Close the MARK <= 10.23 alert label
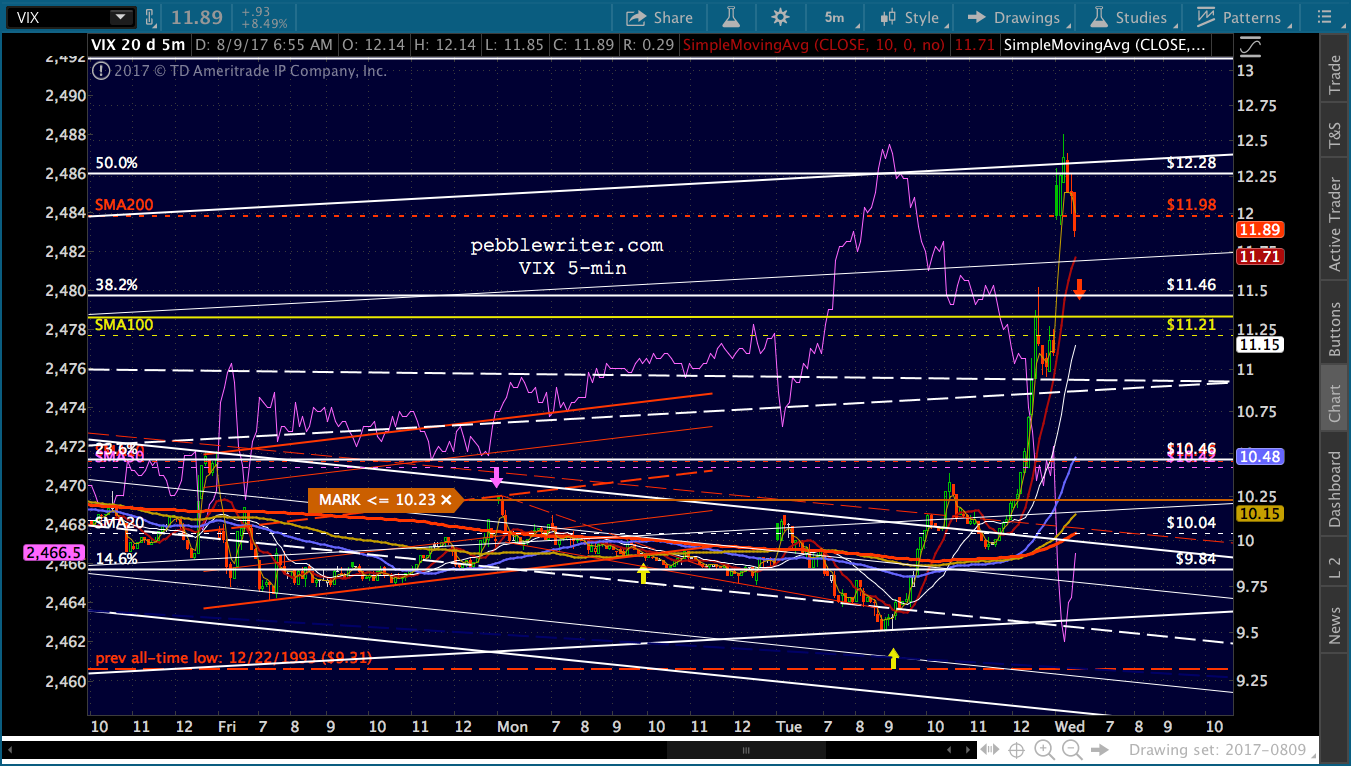The height and width of the screenshot is (766, 1351). pyautogui.click(x=446, y=499)
